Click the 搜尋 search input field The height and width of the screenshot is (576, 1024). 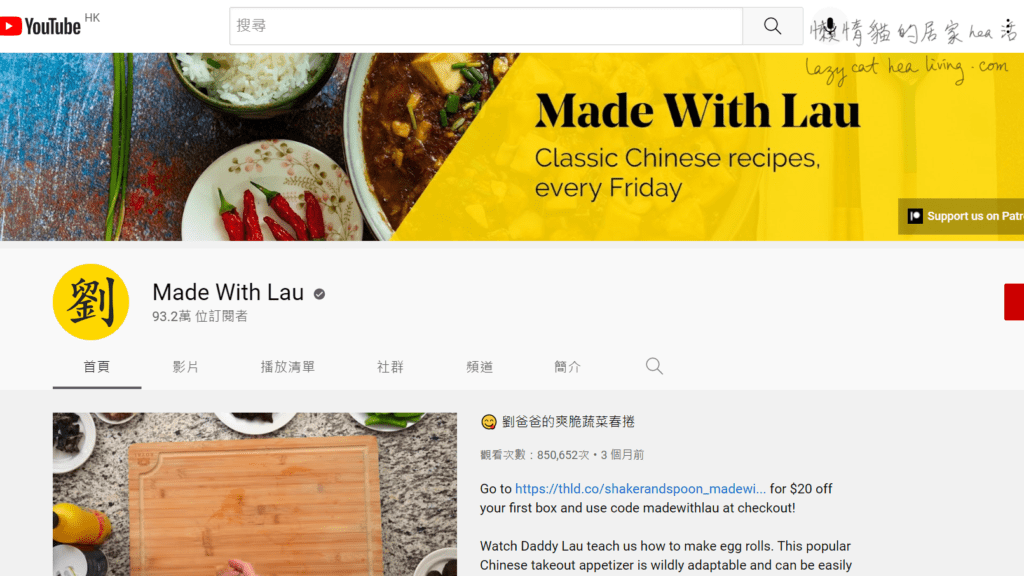486,26
